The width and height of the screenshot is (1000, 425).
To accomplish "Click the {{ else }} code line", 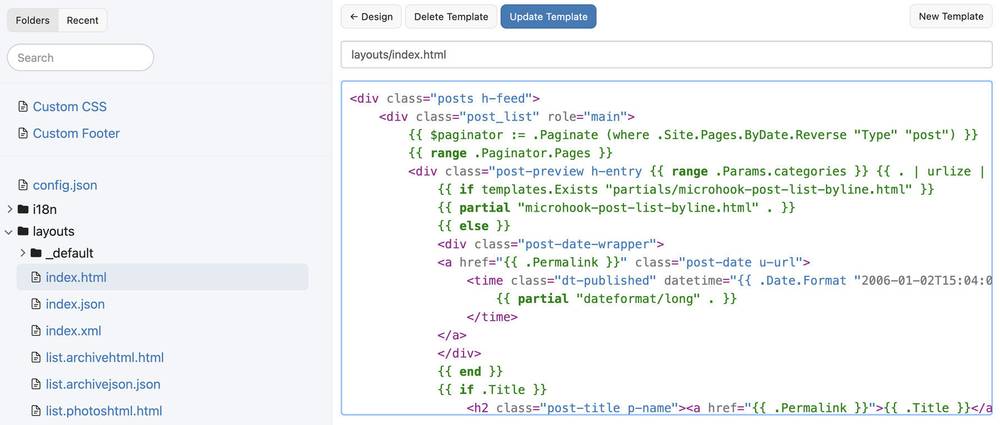I will (474, 226).
